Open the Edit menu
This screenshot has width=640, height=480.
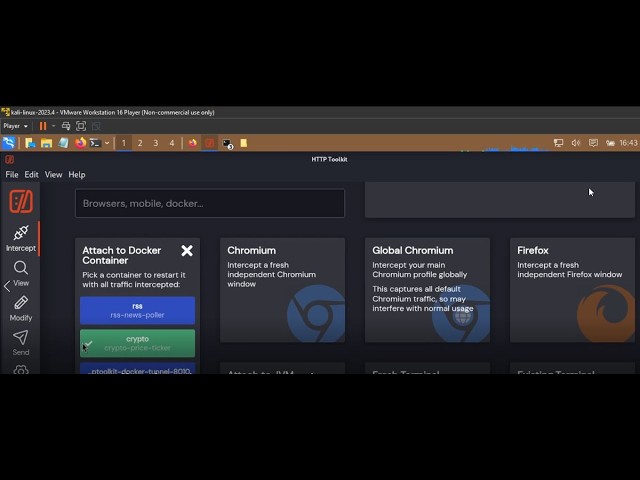coord(31,175)
